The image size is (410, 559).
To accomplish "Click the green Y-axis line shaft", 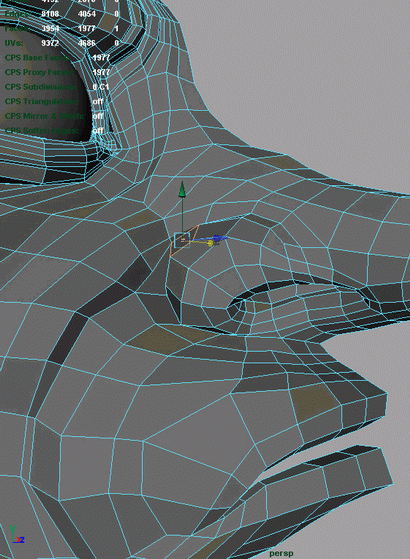I will tap(182, 215).
